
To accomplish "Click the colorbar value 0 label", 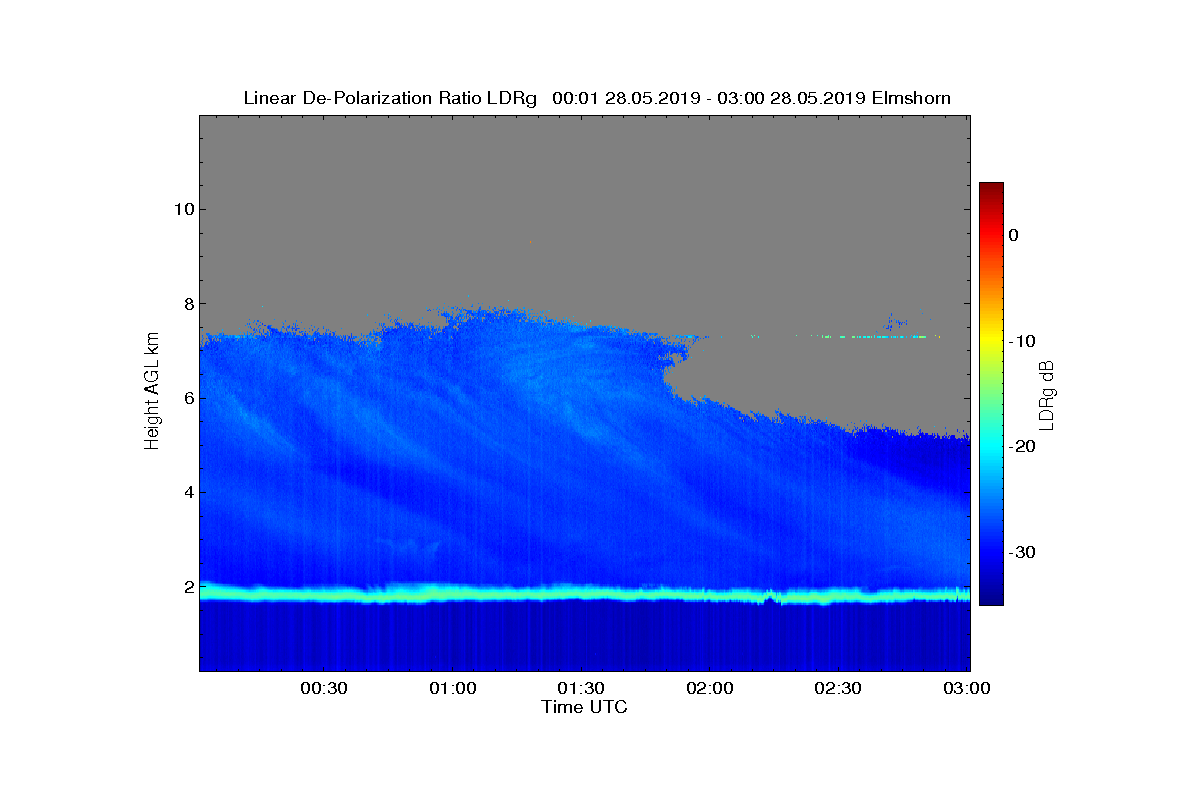I will pos(1013,235).
